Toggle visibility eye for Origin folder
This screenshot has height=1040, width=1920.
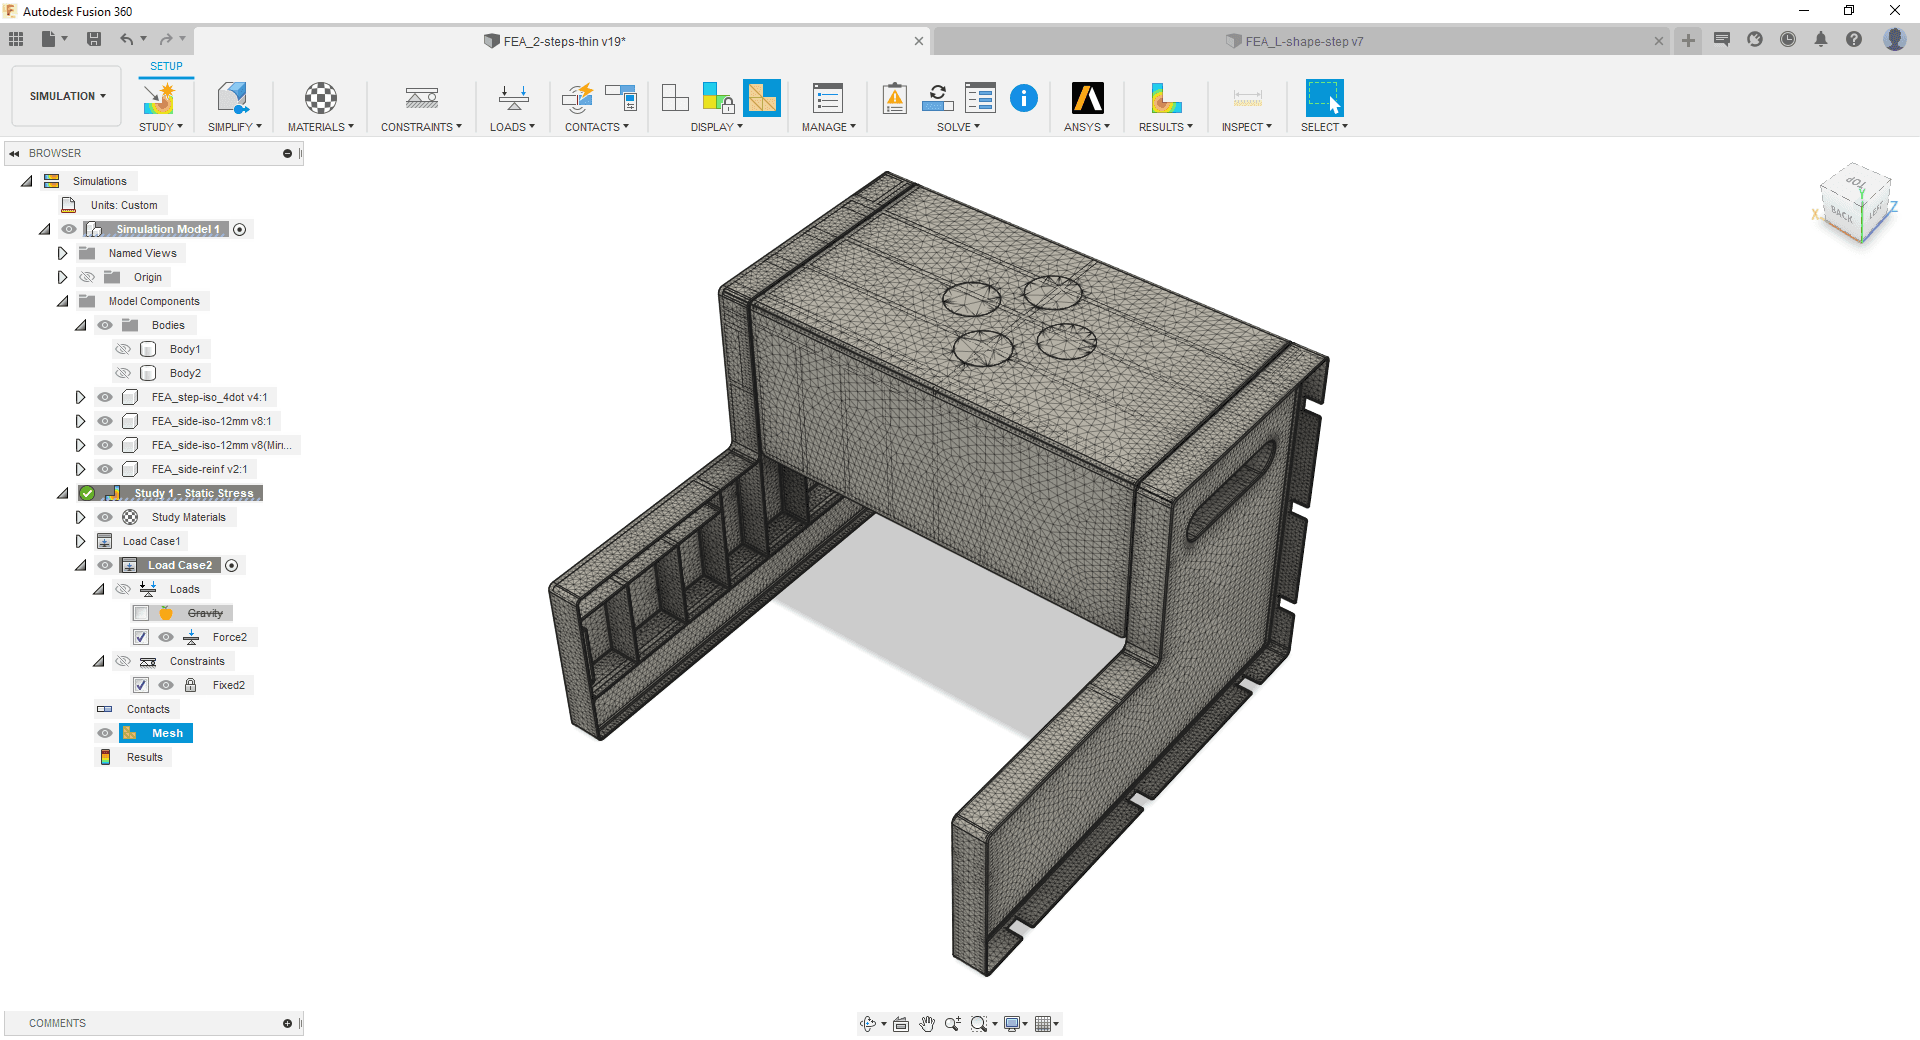pos(87,277)
